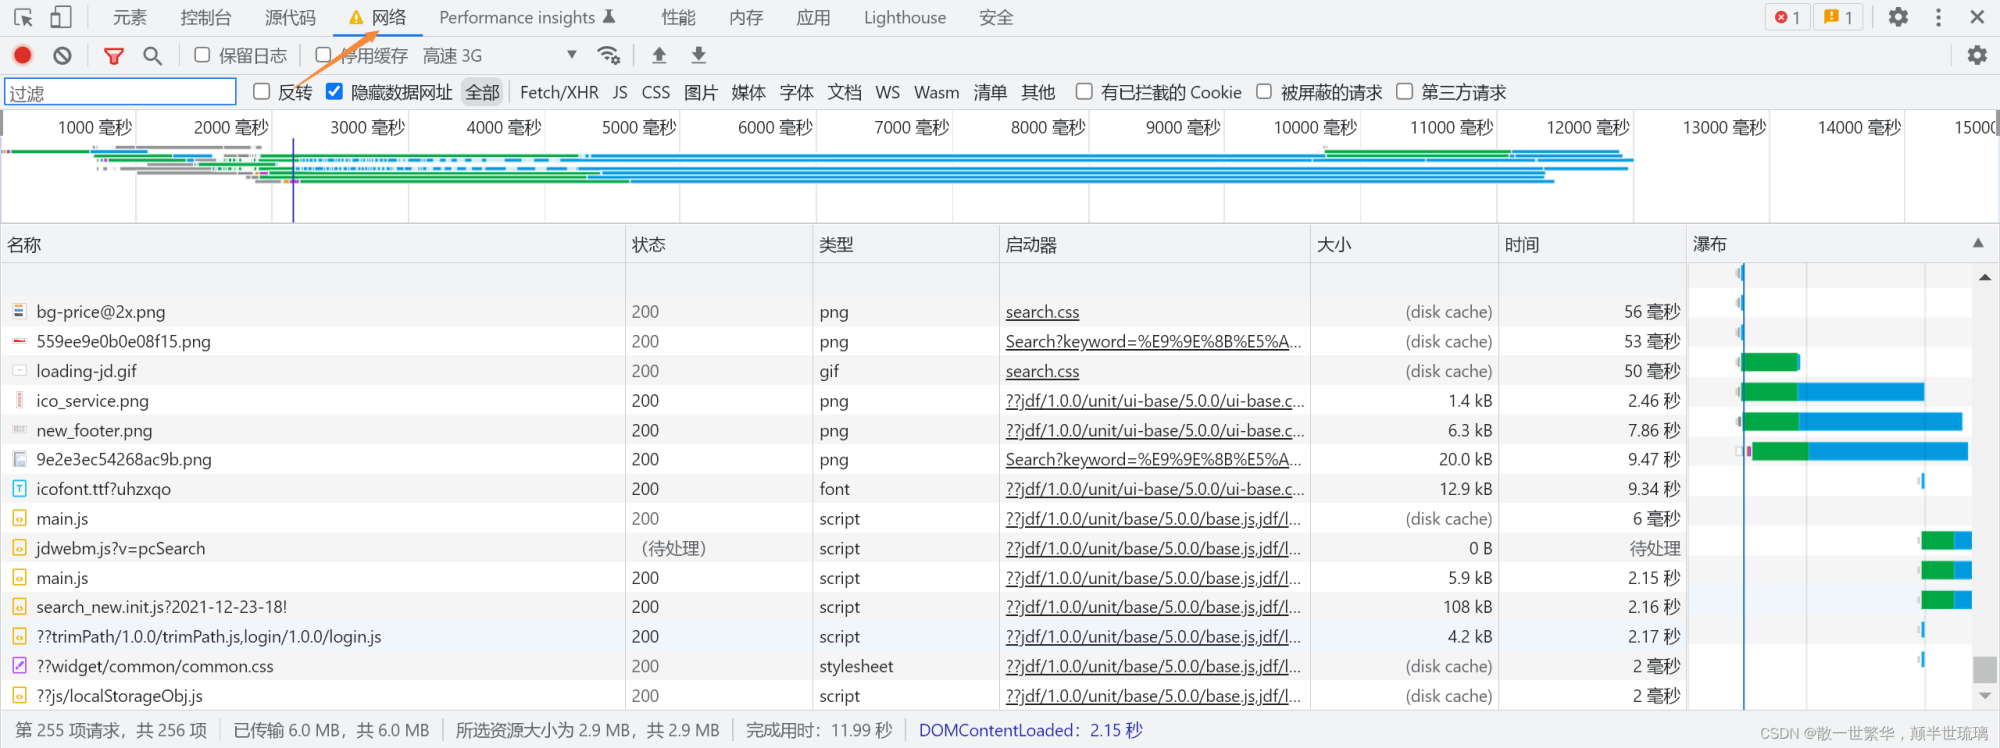Switch to the Elements (元素) tab
The image size is (2000, 748).
129,17
